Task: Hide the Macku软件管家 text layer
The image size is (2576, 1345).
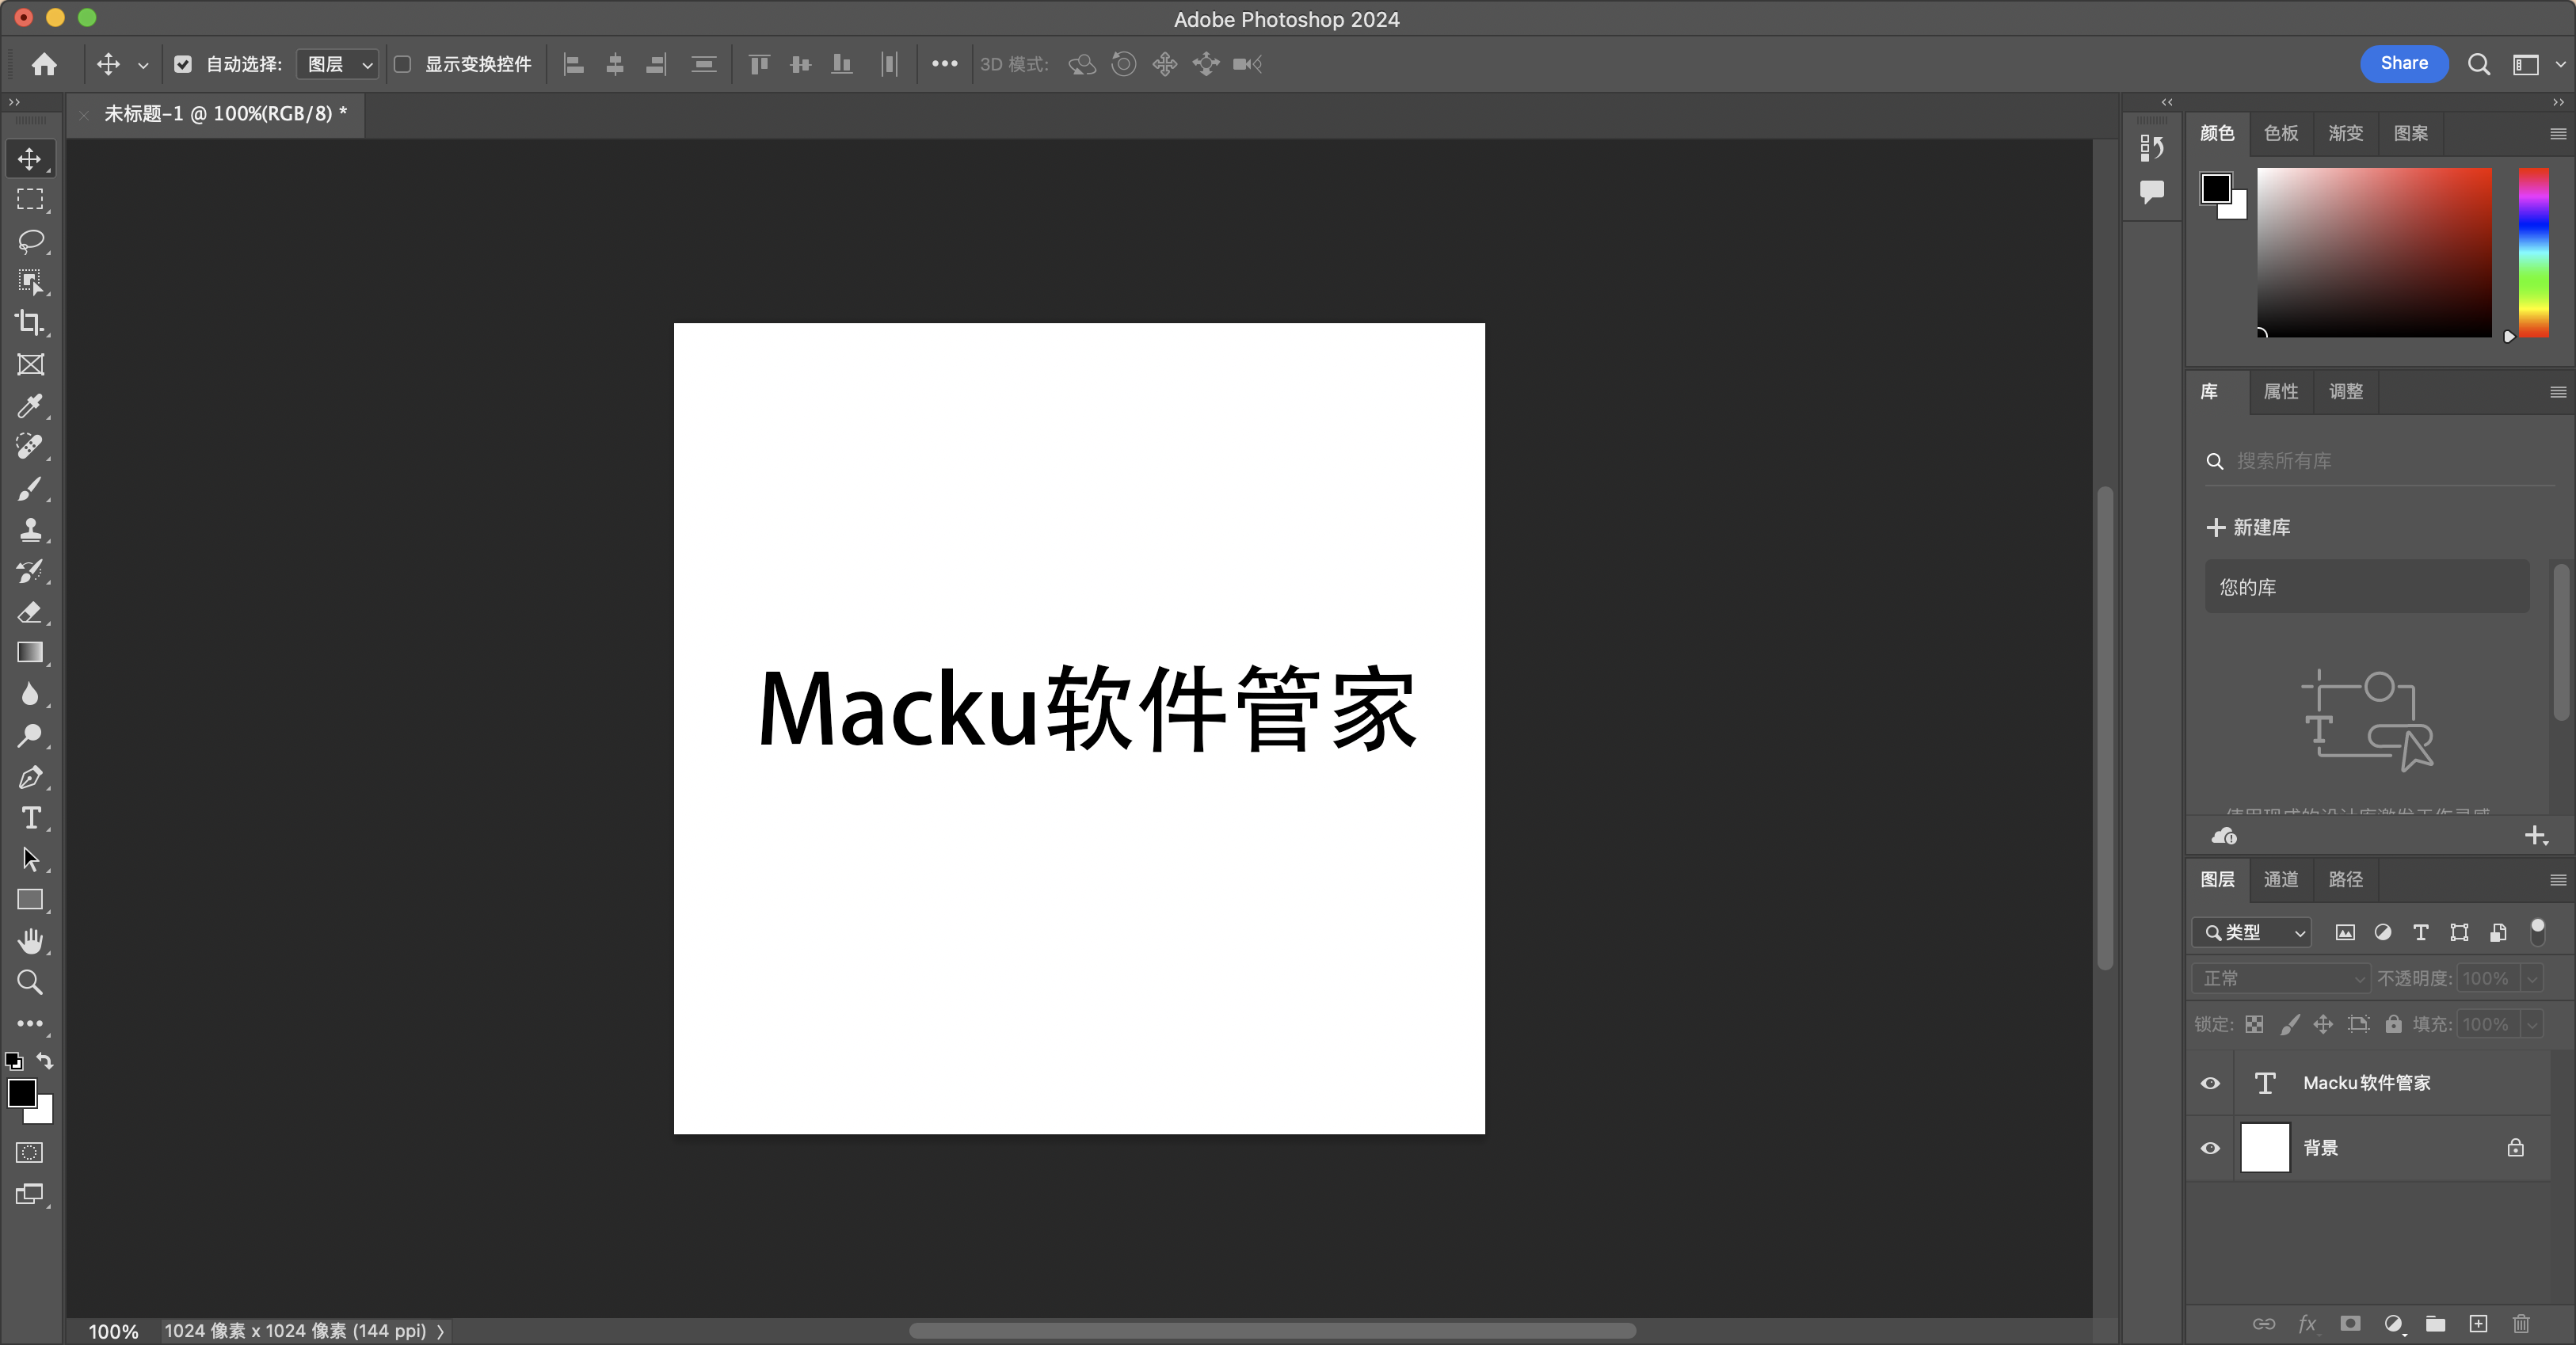Action: [x=2210, y=1083]
